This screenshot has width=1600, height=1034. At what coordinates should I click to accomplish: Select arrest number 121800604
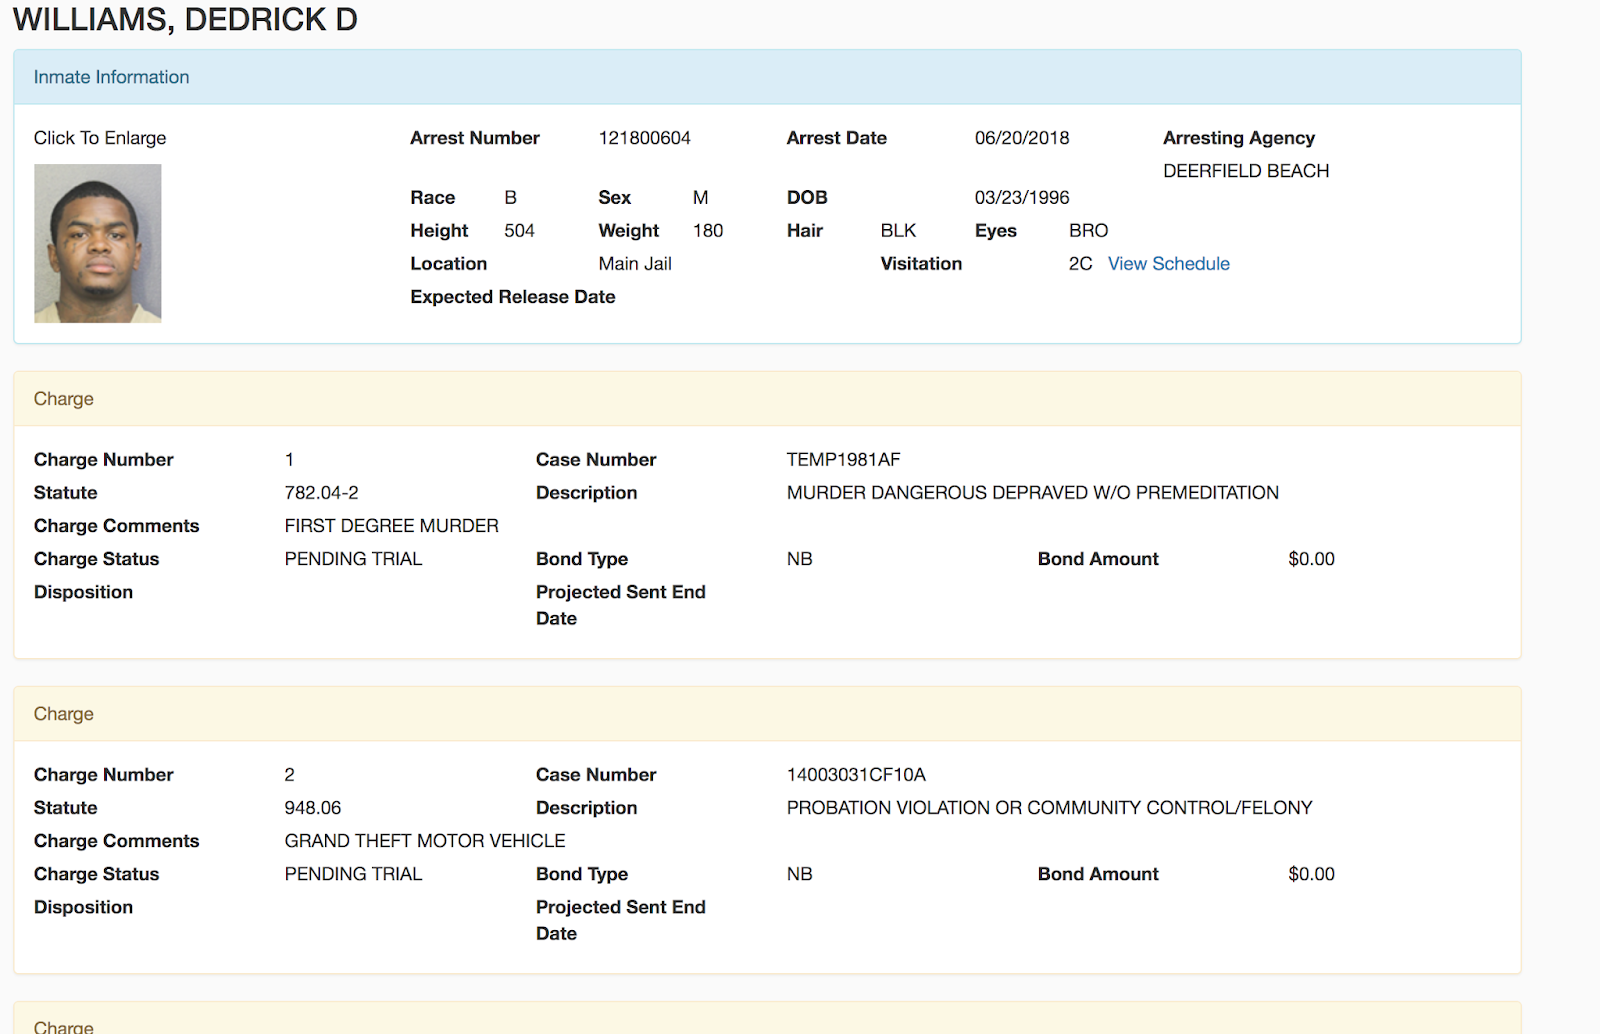(644, 138)
